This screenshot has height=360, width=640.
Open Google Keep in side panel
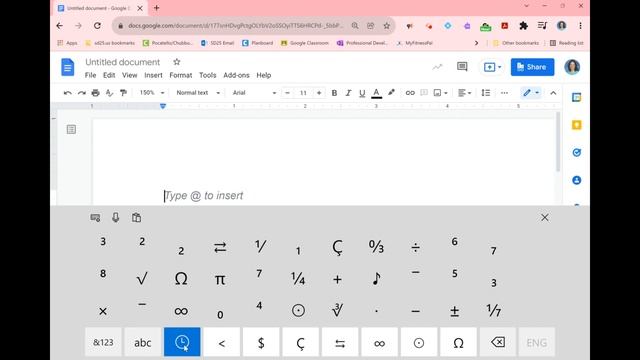[x=576, y=125]
